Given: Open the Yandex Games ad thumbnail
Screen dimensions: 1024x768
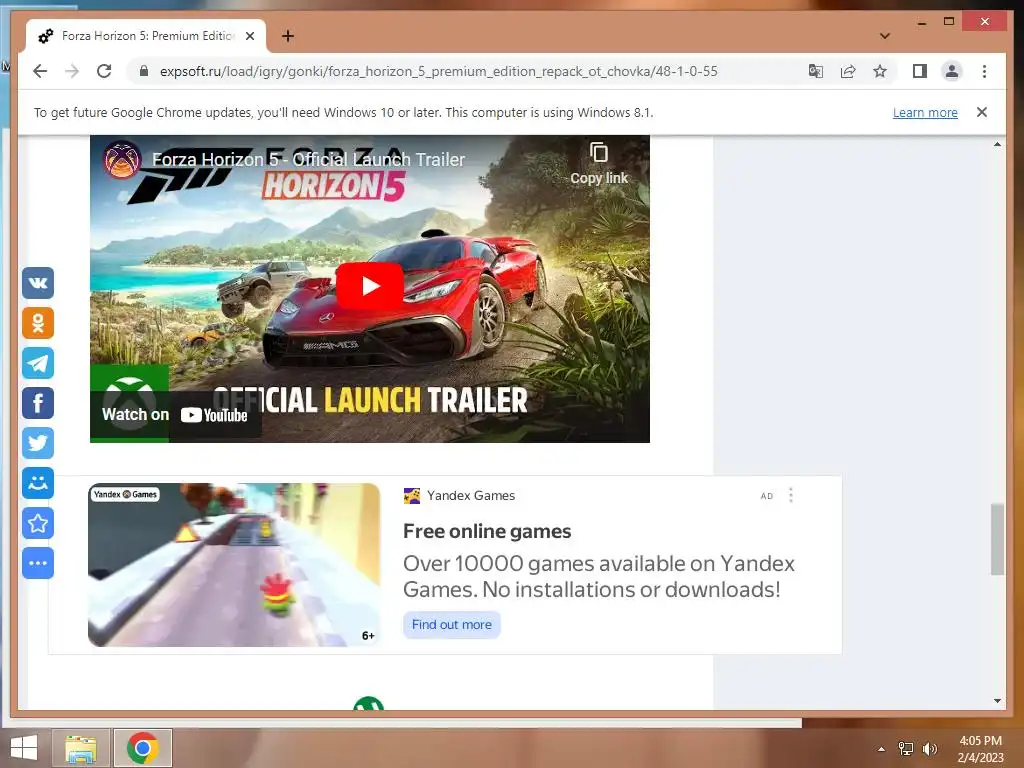Looking at the screenshot, I should [x=234, y=565].
